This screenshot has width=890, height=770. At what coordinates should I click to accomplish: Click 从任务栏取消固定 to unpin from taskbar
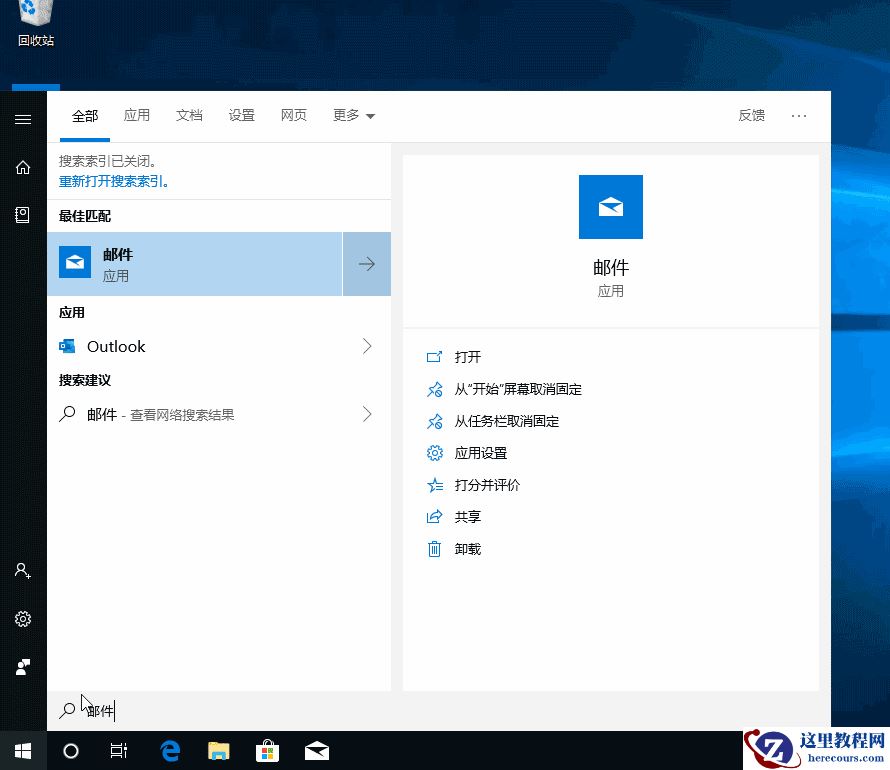(508, 421)
